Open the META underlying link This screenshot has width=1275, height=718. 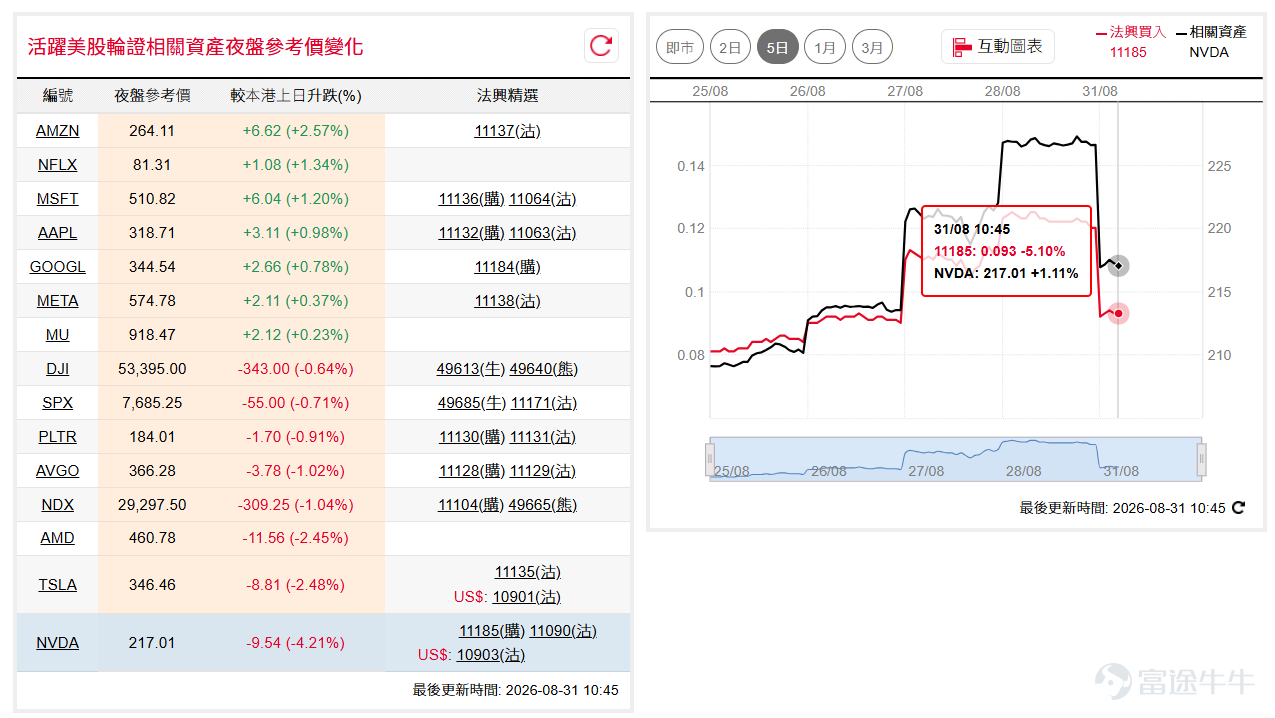click(x=57, y=301)
